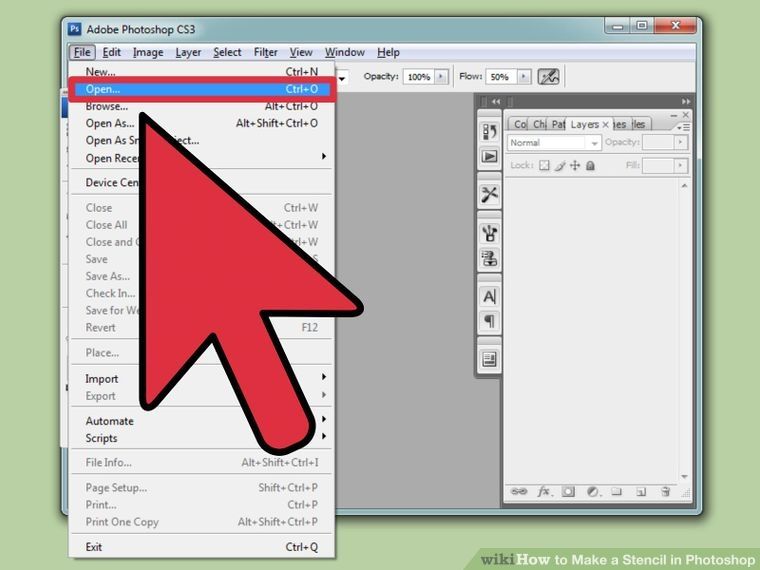Open the layer Fill slider arrow

[681, 165]
